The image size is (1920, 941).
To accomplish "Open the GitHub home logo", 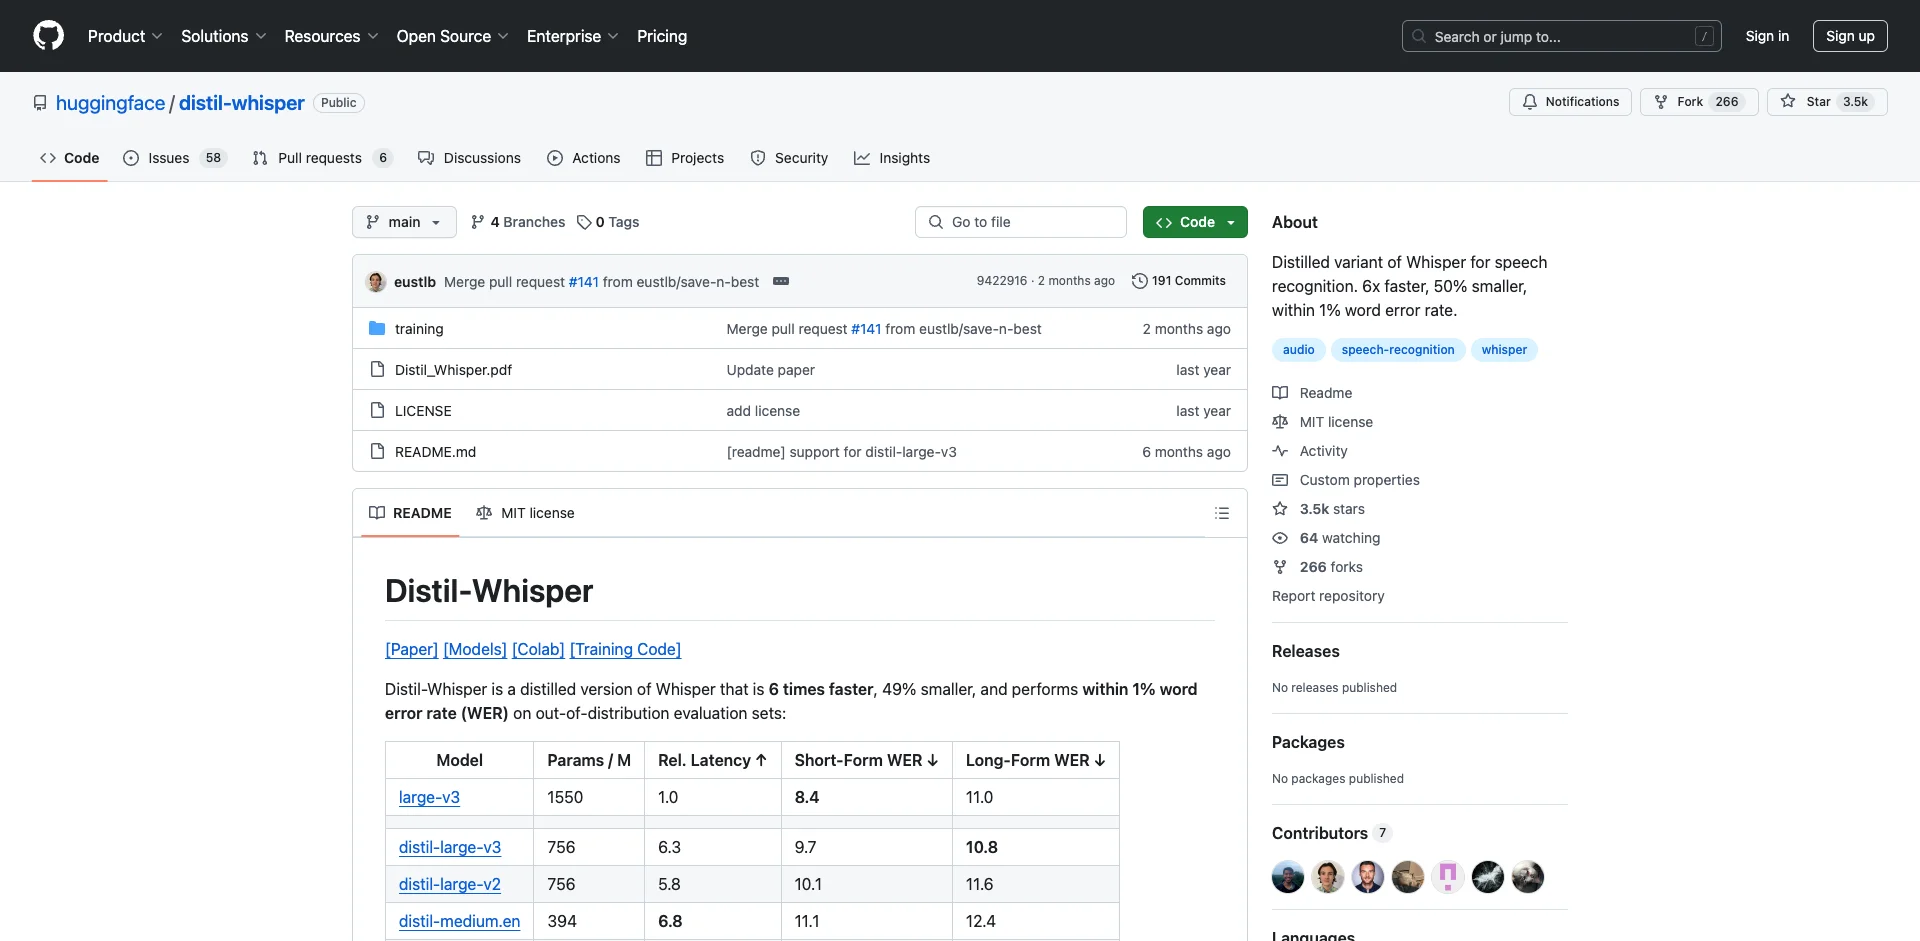I will point(48,36).
